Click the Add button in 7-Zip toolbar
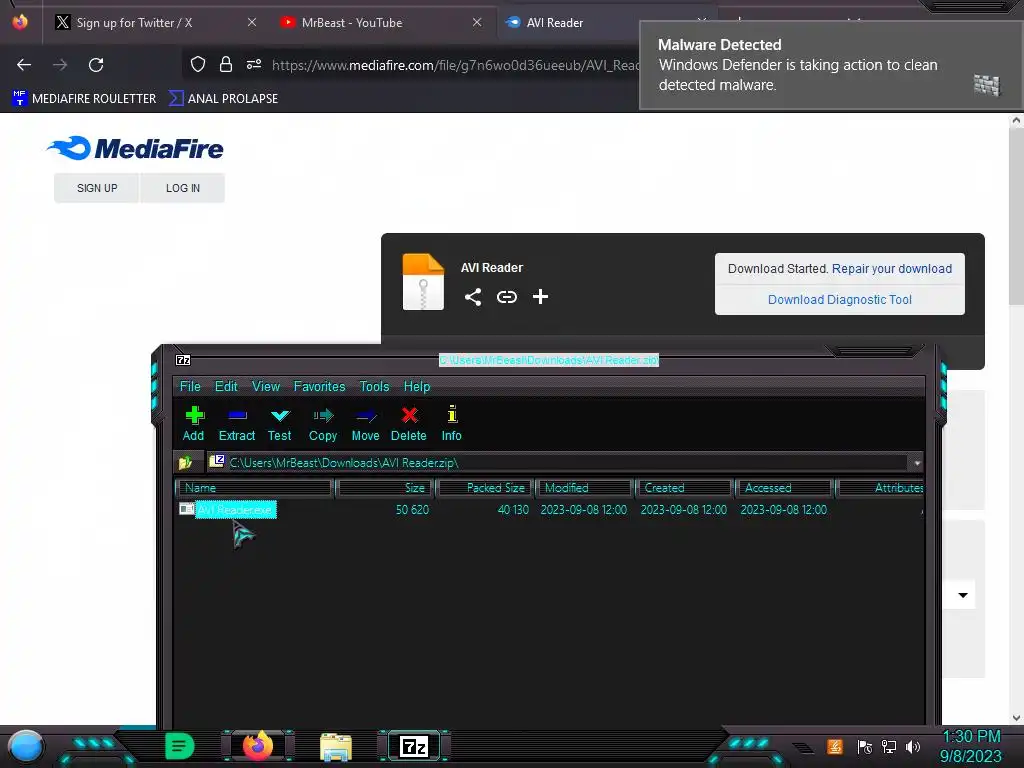Image resolution: width=1024 pixels, height=768 pixels. coord(193,424)
